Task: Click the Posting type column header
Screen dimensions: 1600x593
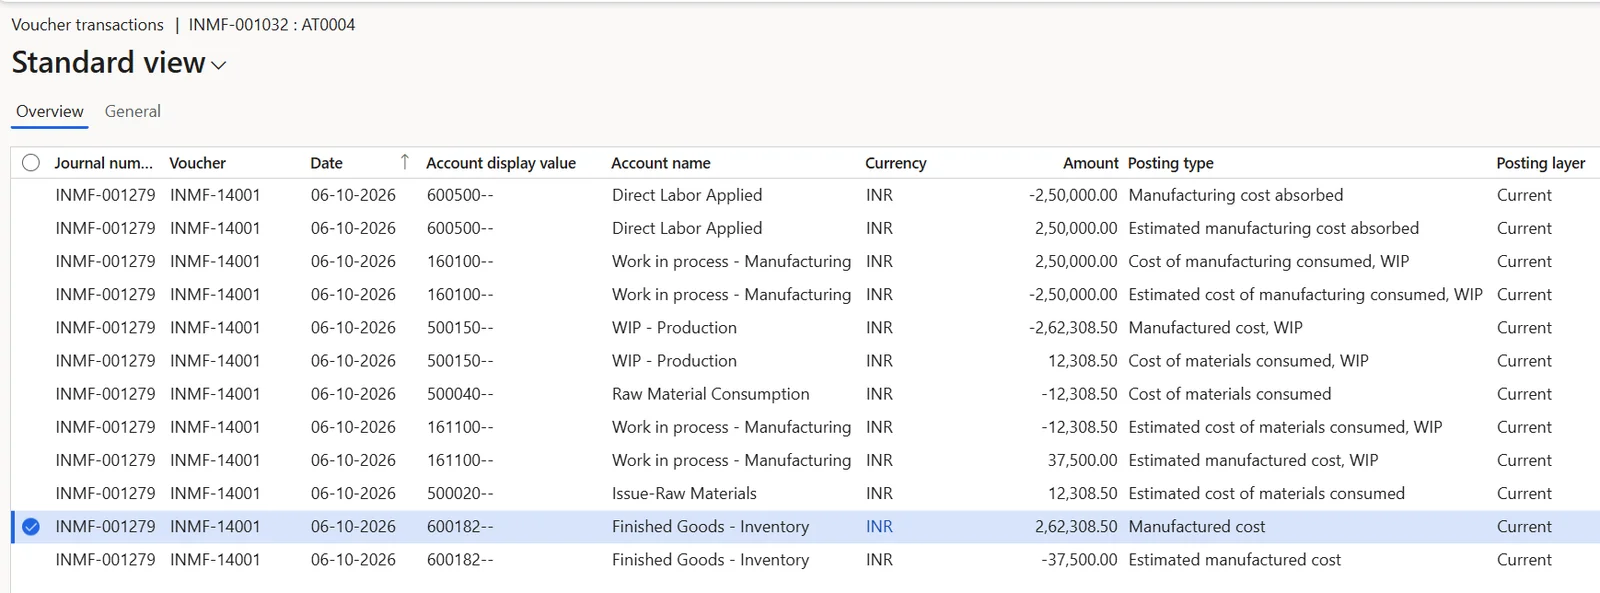Action: (1171, 163)
